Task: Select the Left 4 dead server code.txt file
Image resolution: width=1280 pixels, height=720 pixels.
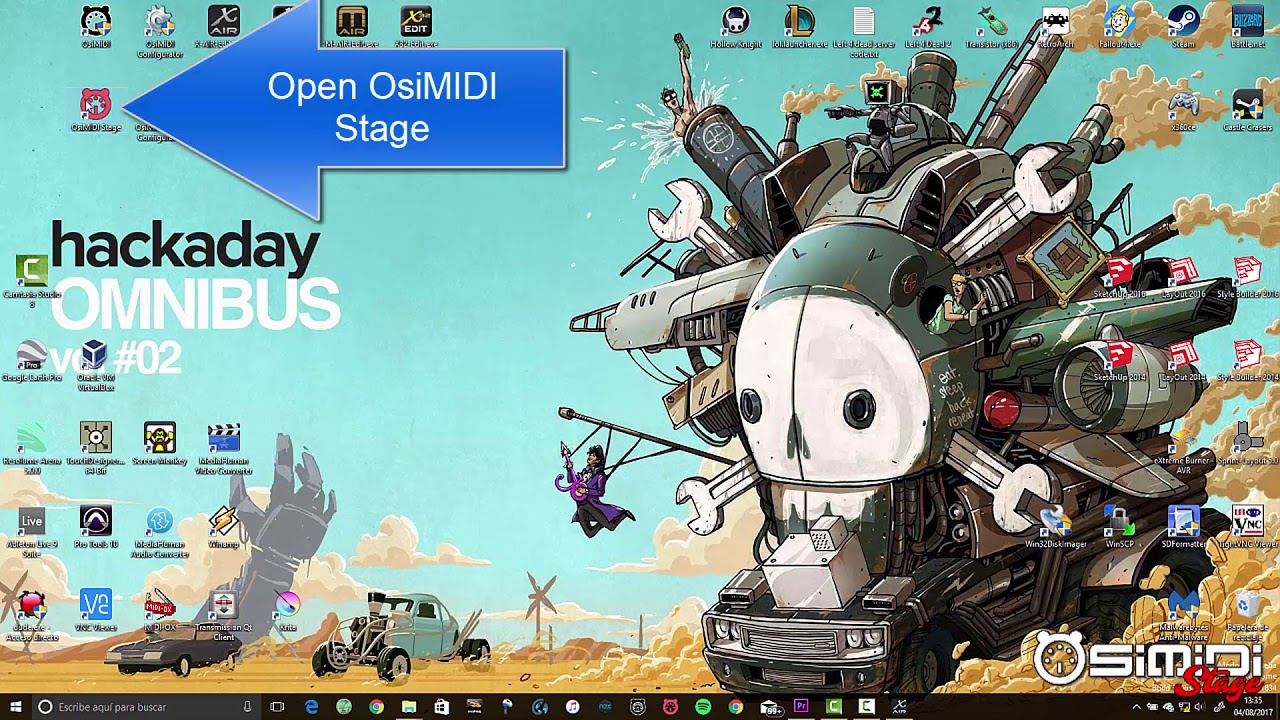Action: [864, 32]
